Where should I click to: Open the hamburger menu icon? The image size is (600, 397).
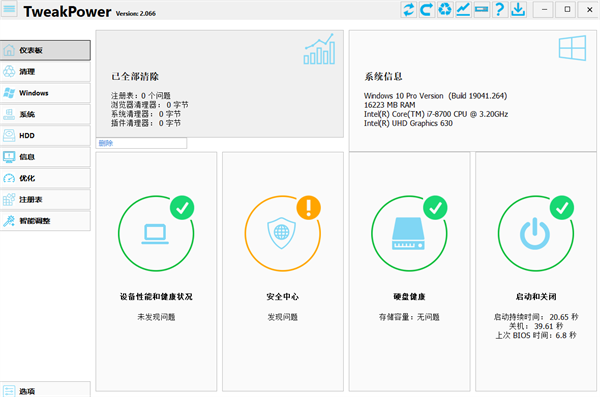(10, 8)
